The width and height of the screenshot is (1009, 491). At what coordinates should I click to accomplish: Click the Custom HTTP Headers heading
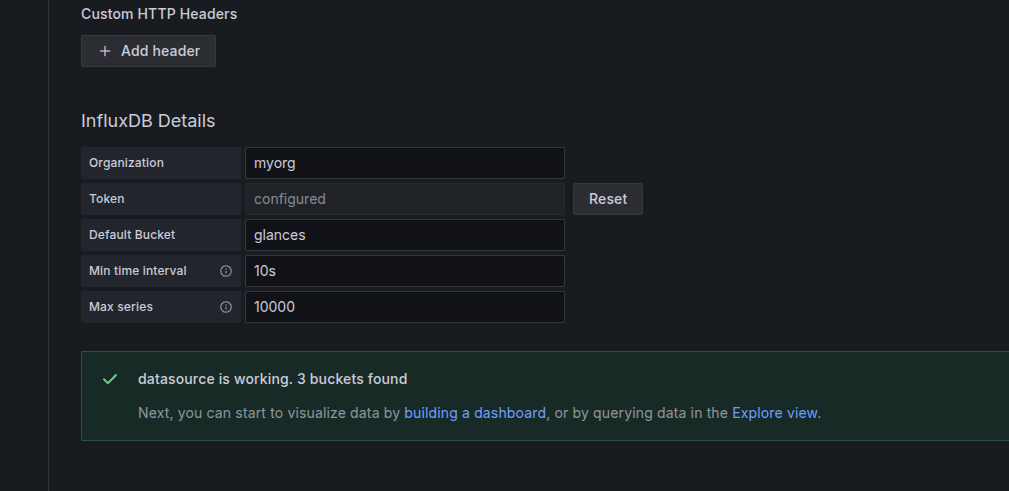159,14
